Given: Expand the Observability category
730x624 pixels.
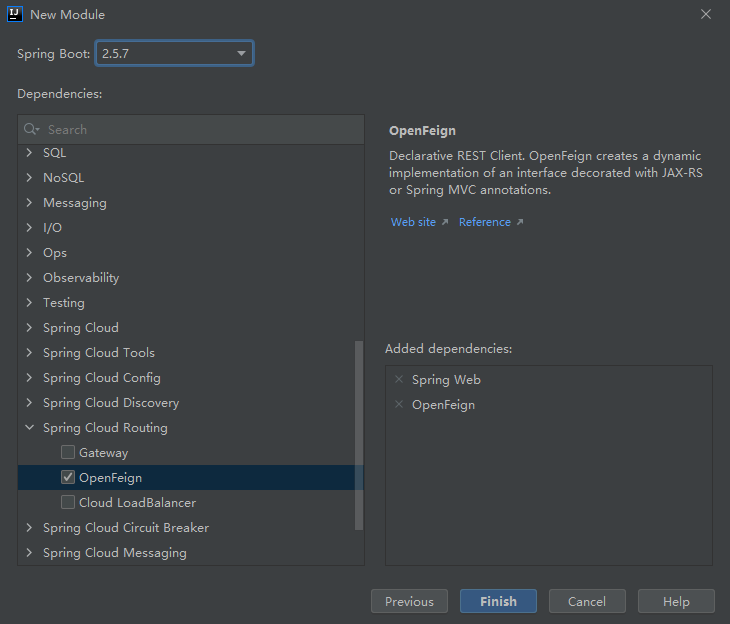Looking at the screenshot, I should pyautogui.click(x=29, y=278).
